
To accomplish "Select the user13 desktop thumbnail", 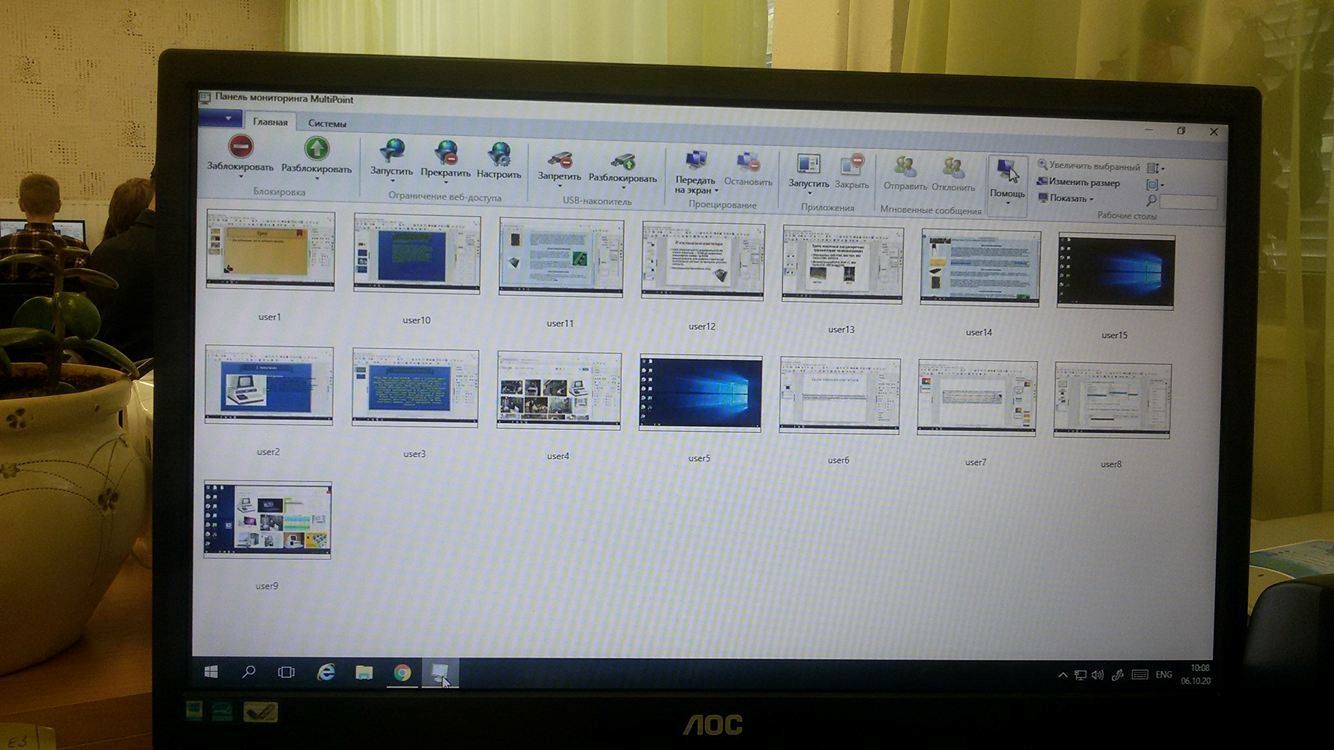I will tap(842, 264).
